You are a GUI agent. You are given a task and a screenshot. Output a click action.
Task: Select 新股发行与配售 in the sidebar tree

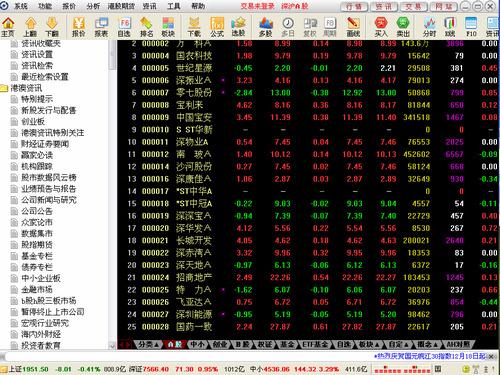[x=49, y=110]
